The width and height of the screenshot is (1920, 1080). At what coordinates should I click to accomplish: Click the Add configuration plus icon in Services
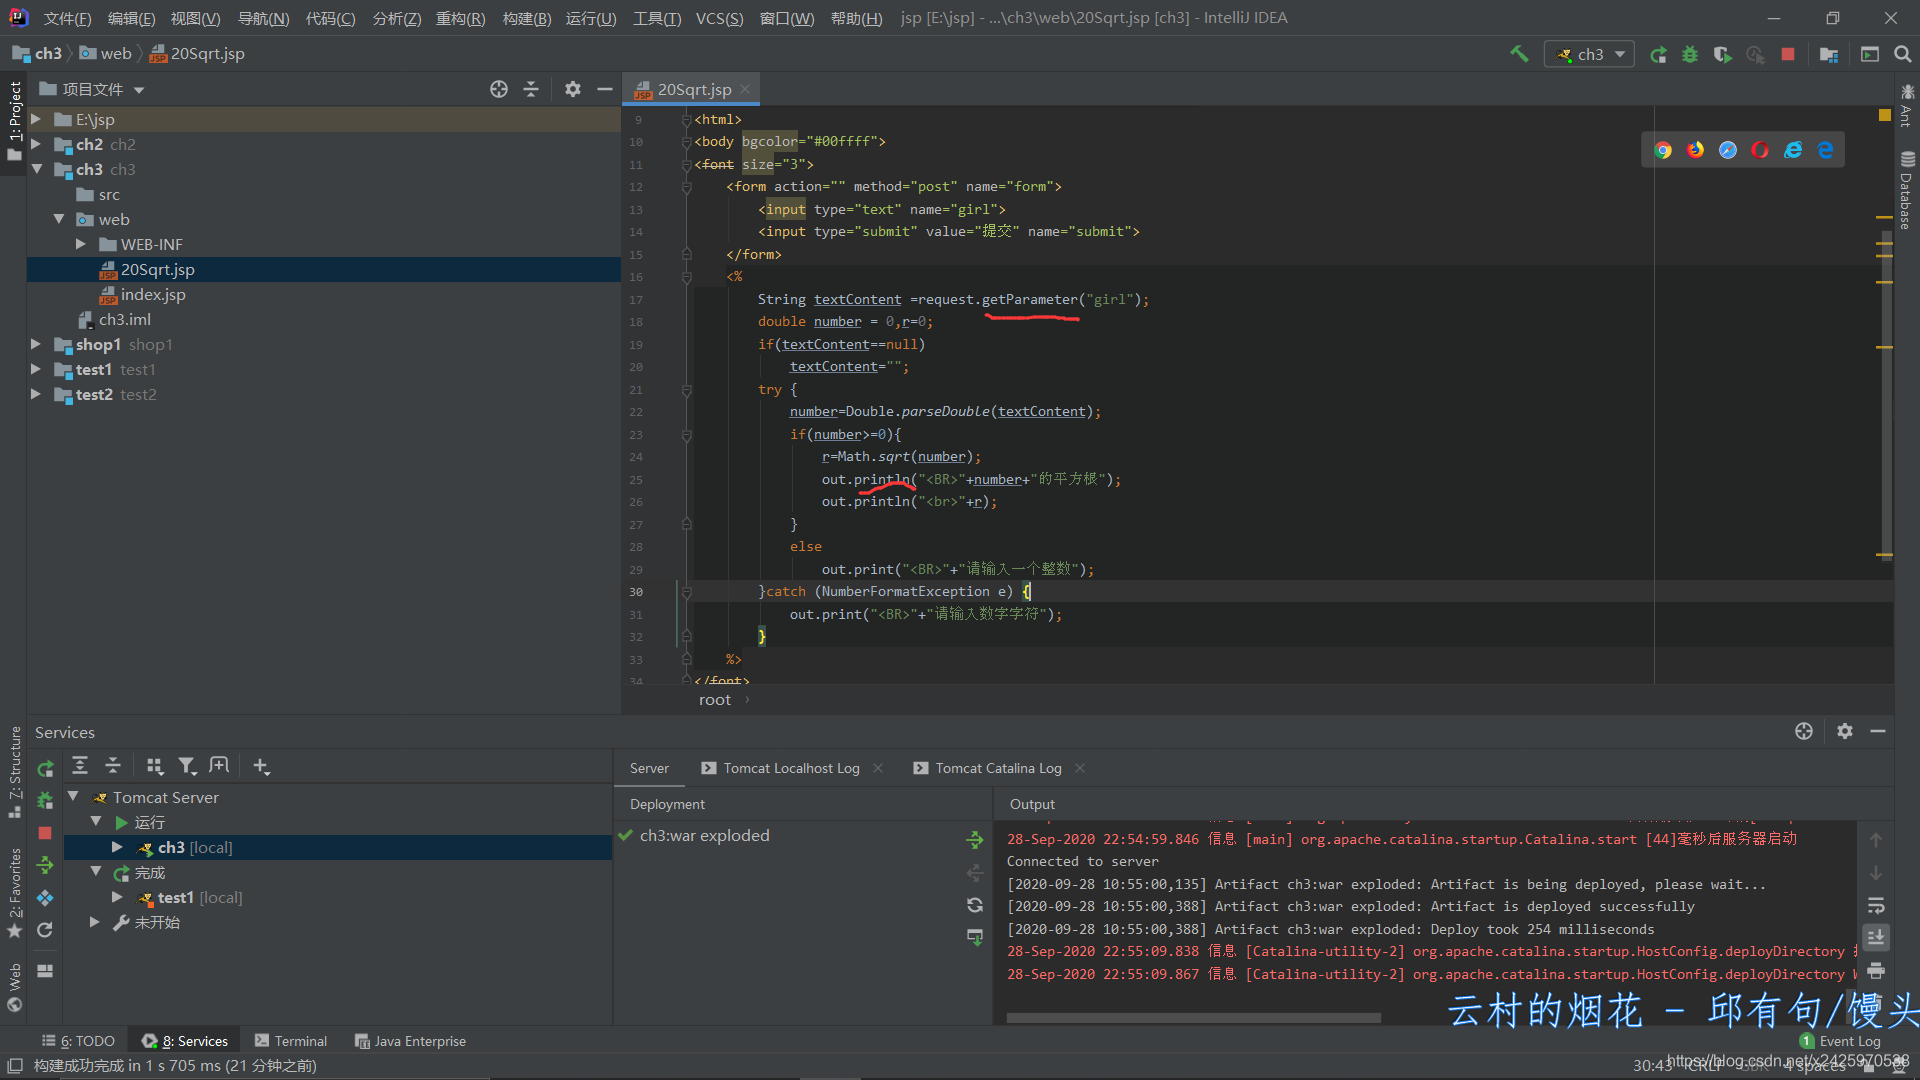point(258,765)
